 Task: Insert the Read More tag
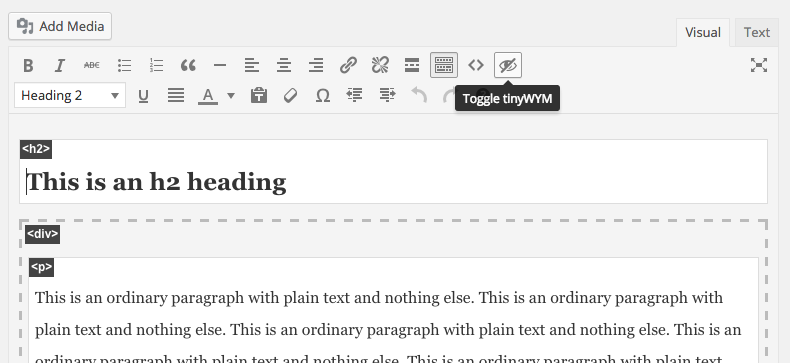(x=412, y=66)
